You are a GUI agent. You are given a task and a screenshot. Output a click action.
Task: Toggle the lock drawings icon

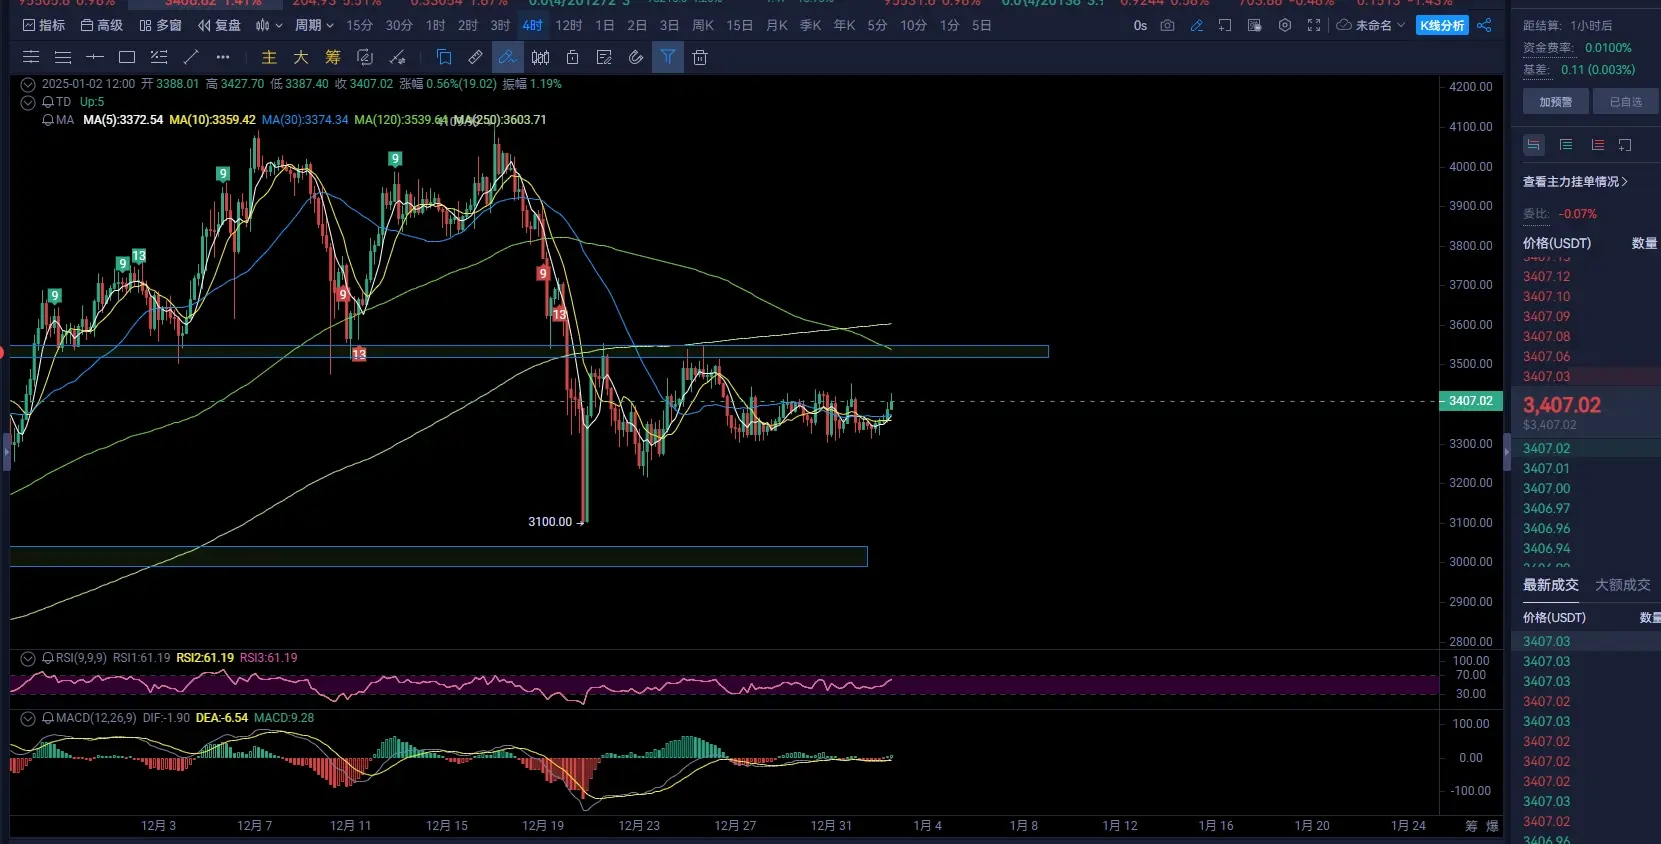(572, 57)
